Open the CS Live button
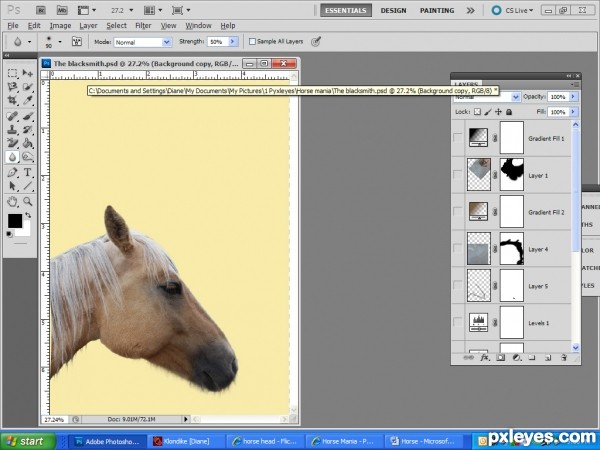The width and height of the screenshot is (600, 450). [513, 10]
